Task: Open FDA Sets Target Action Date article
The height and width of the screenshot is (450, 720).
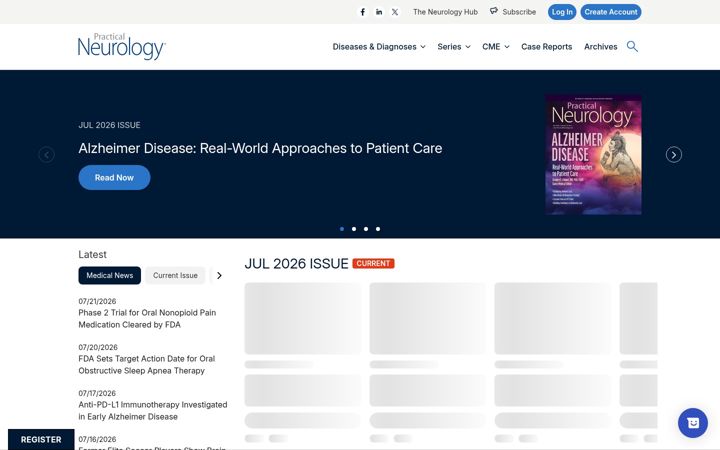Action: tap(146, 365)
